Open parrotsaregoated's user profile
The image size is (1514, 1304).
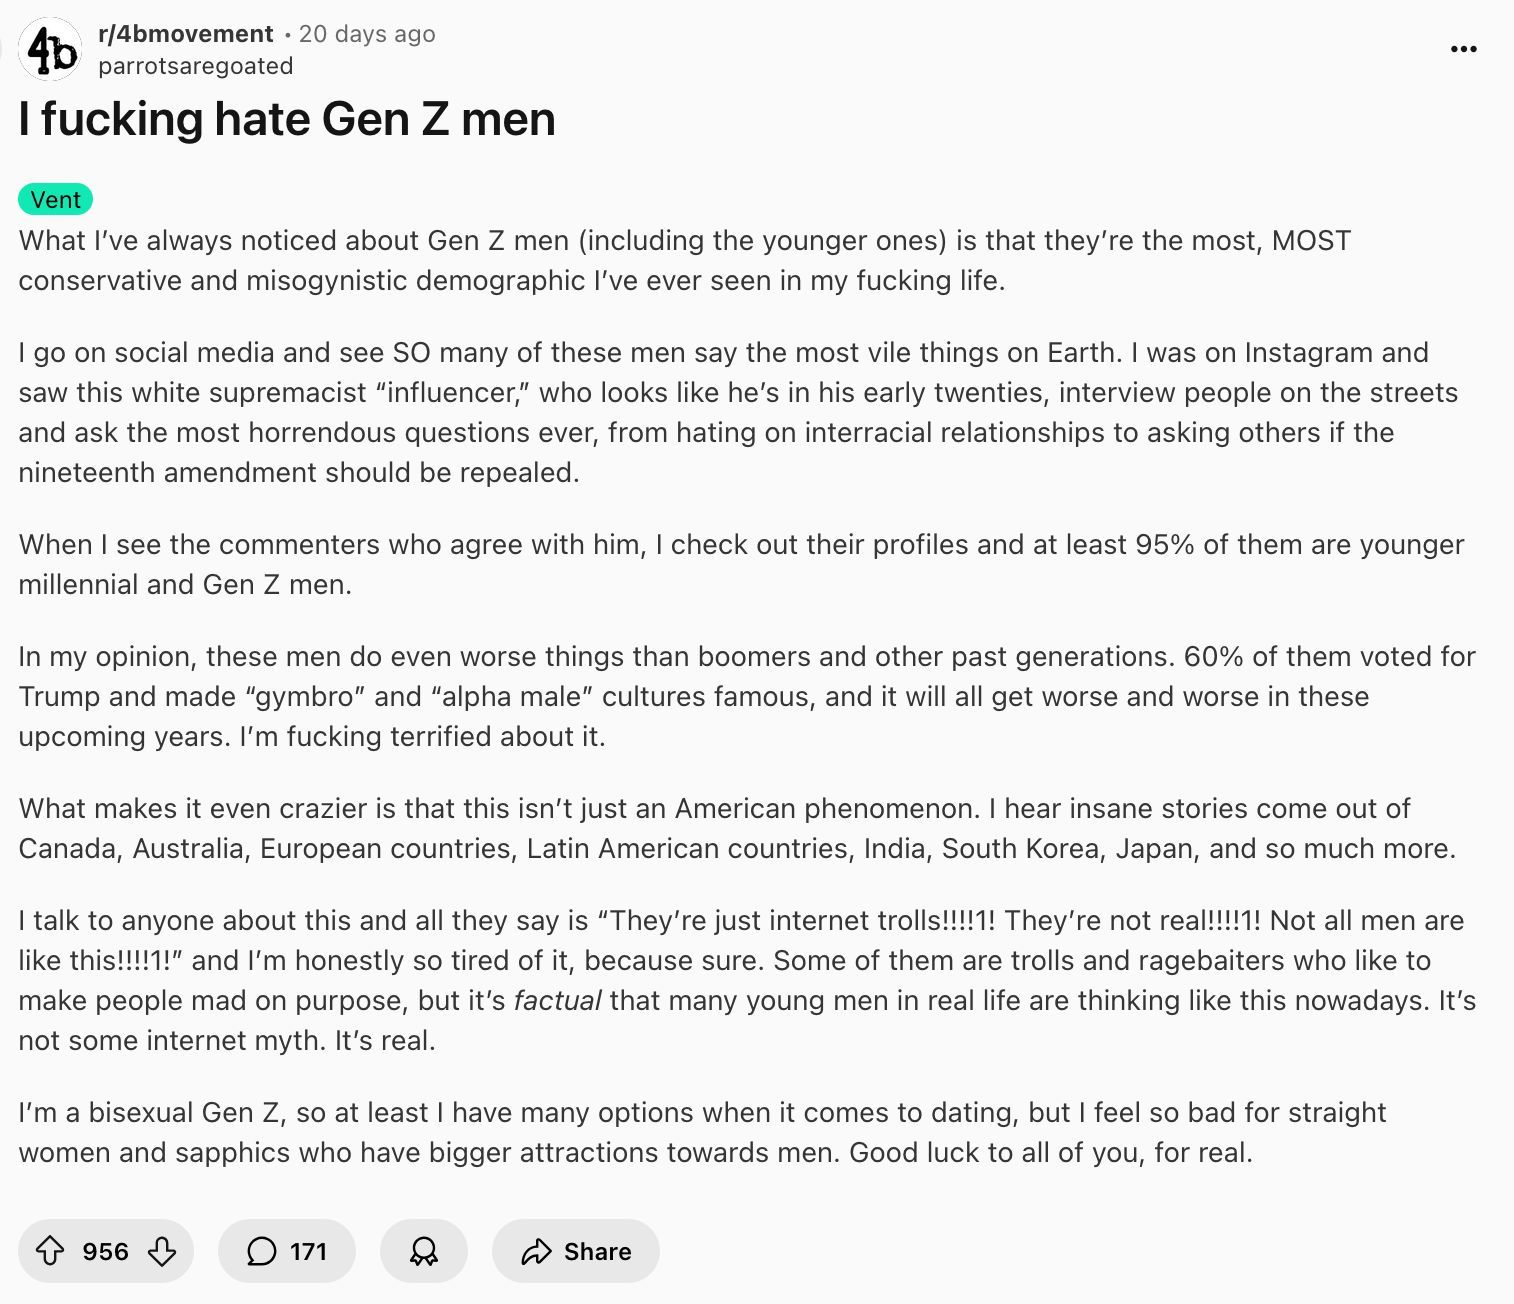click(x=196, y=66)
